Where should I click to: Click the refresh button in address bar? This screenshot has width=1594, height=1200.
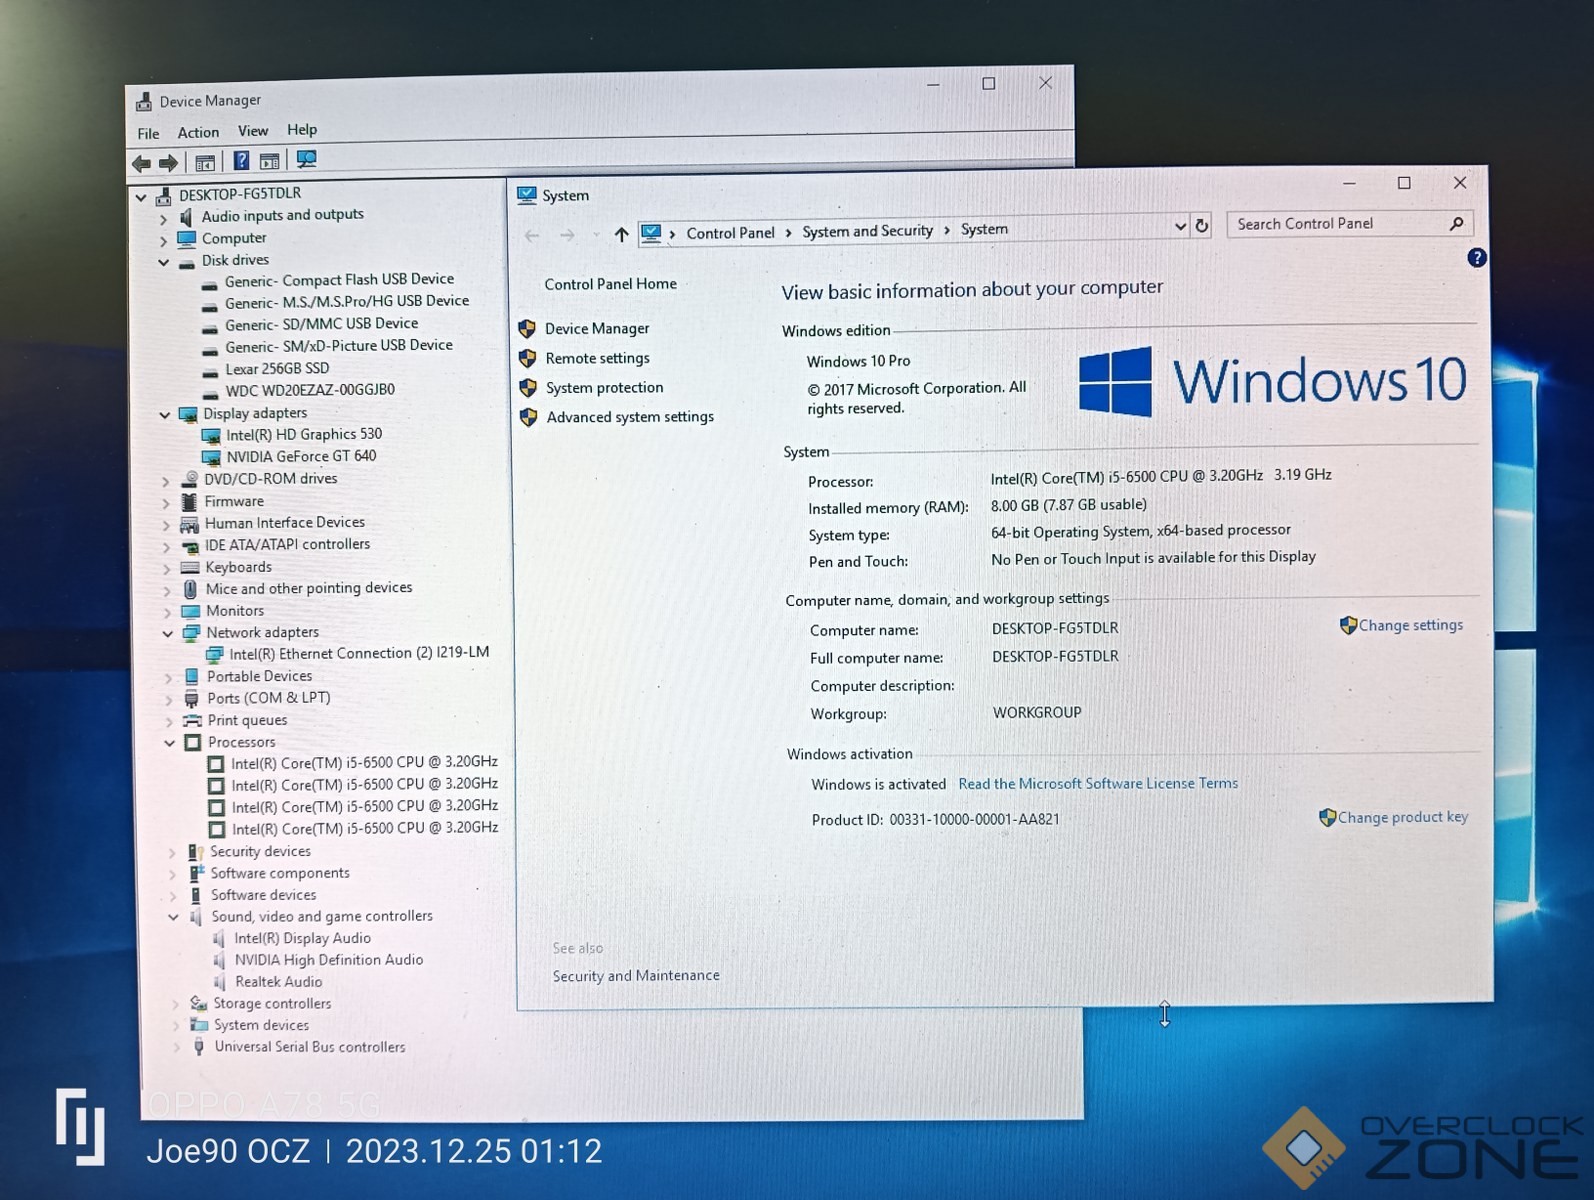pyautogui.click(x=1202, y=226)
